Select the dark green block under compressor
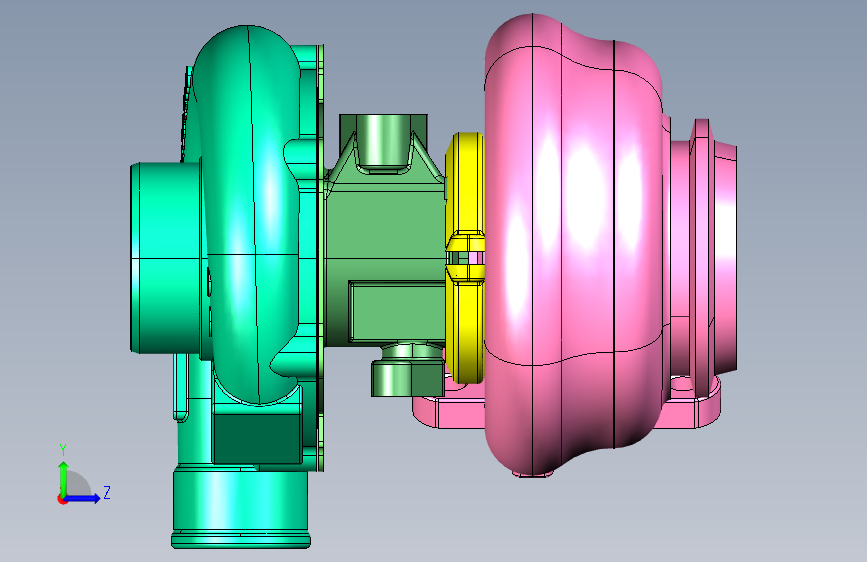Image resolution: width=867 pixels, height=562 pixels. 257,439
